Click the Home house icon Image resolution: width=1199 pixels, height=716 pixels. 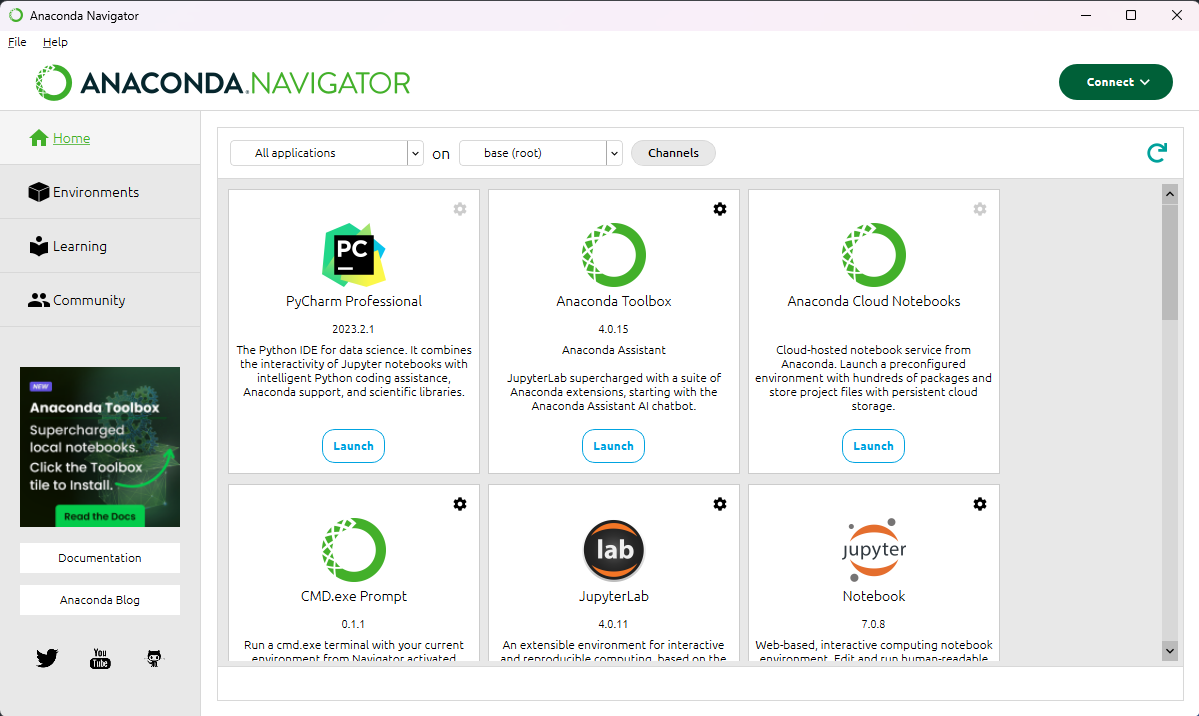39,138
